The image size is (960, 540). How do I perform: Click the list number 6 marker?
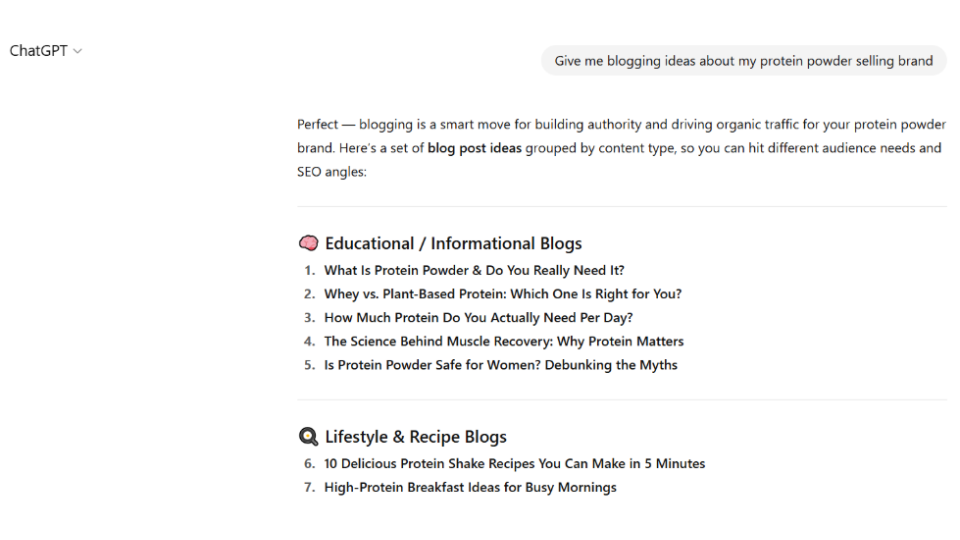(x=310, y=463)
